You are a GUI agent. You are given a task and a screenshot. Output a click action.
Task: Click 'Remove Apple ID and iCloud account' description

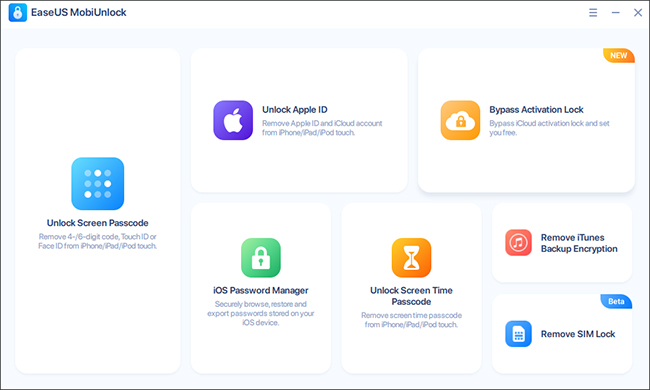(x=322, y=128)
